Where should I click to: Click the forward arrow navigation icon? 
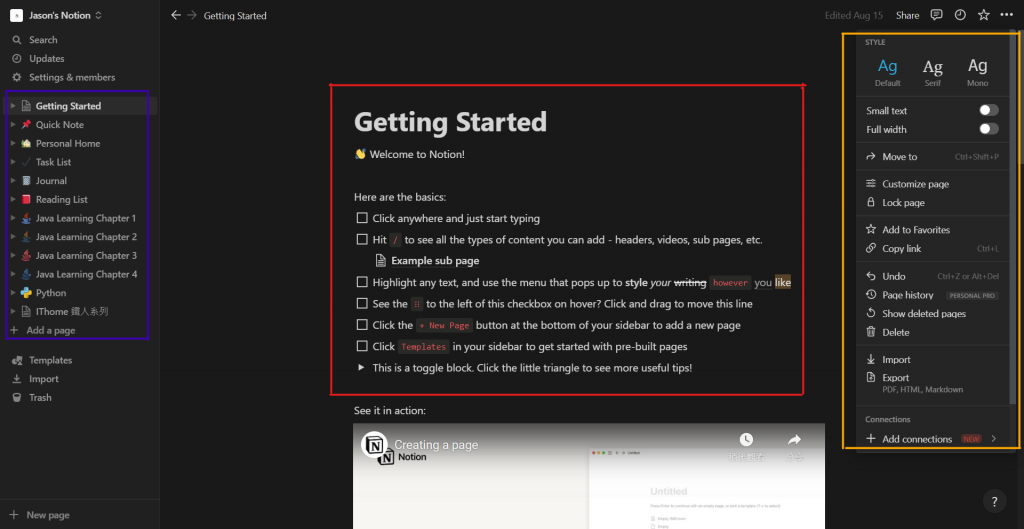(x=192, y=15)
